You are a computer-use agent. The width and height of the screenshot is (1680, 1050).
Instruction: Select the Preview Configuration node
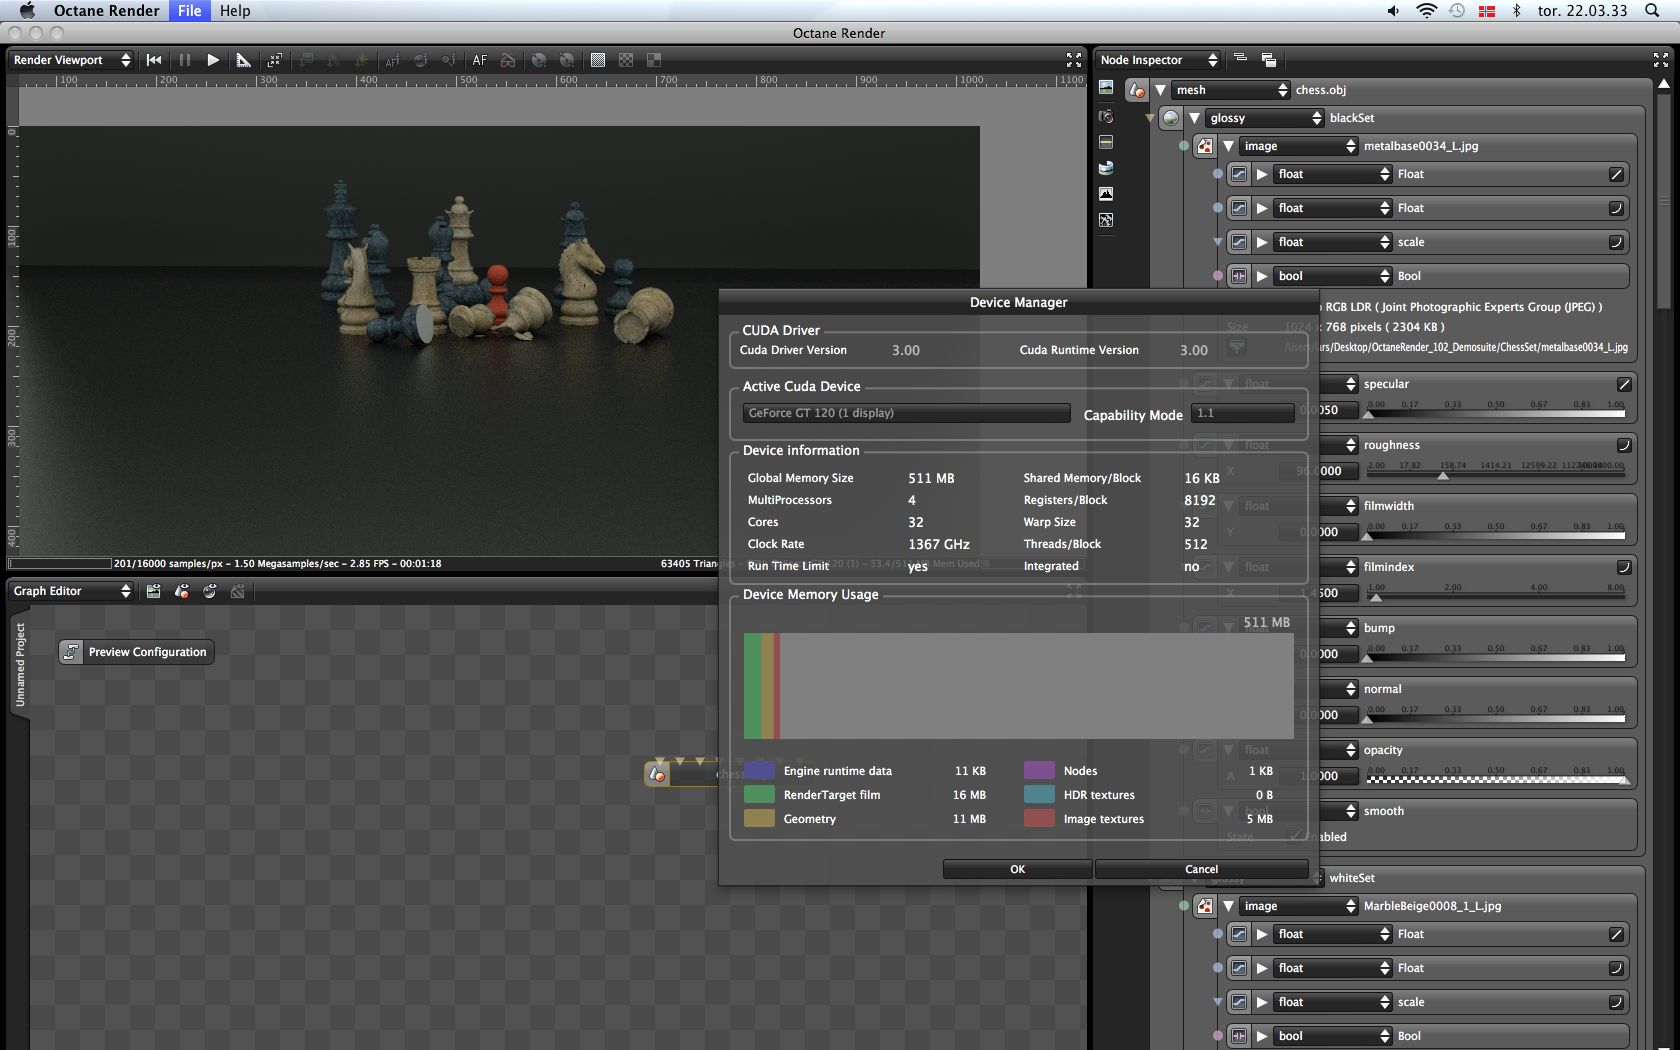pyautogui.click(x=136, y=652)
